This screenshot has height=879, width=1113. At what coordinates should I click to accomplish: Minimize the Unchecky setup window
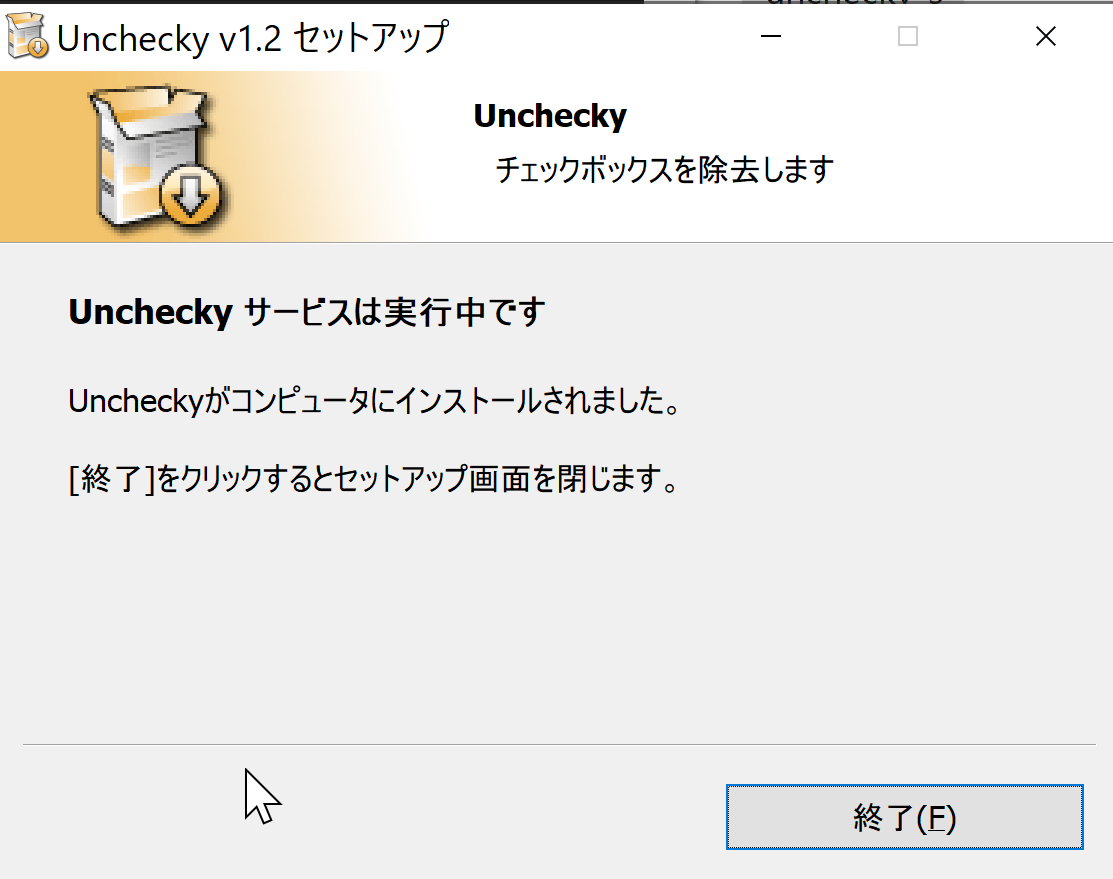point(771,36)
